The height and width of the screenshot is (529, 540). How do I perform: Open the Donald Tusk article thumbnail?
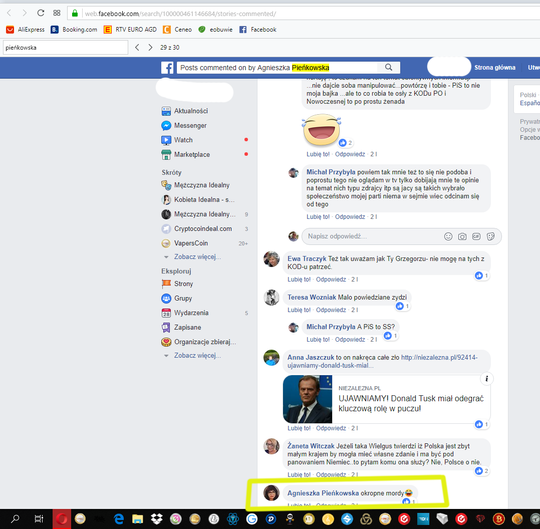click(308, 399)
